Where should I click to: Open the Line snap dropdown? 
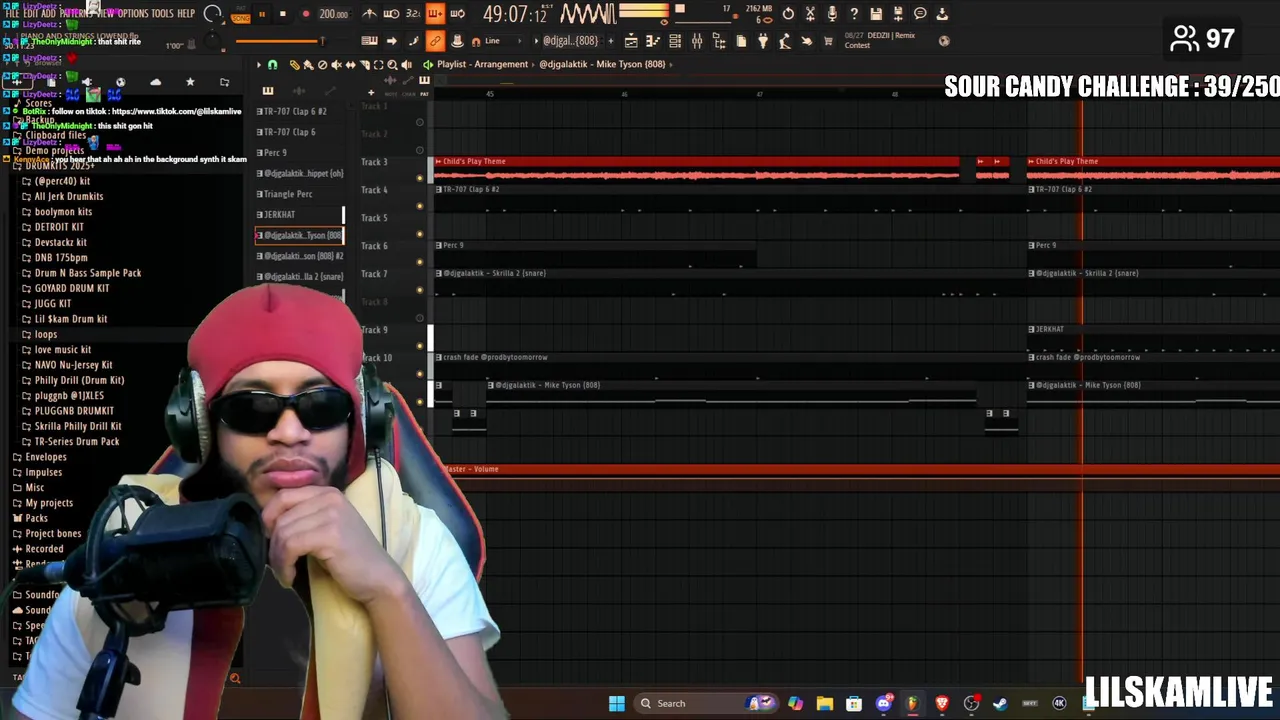tap(497, 41)
